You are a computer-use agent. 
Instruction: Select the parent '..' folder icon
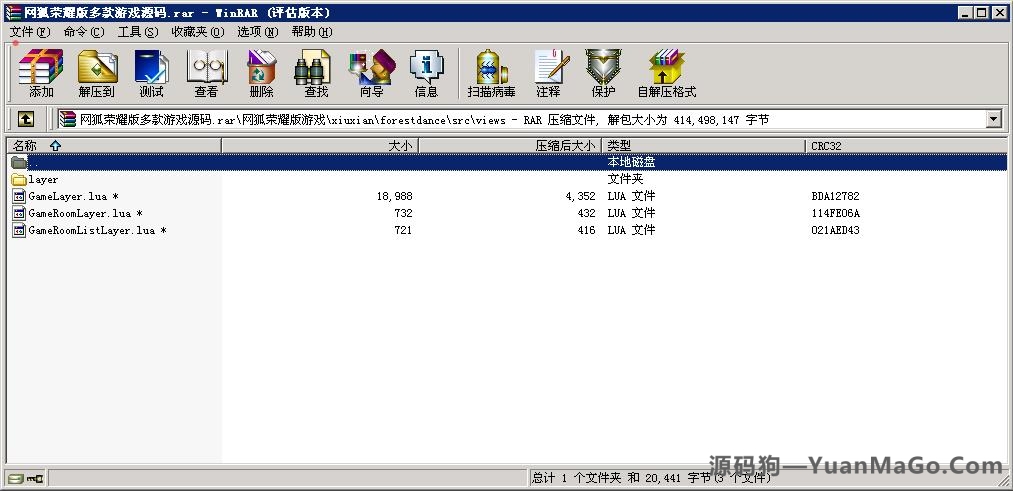(x=19, y=162)
